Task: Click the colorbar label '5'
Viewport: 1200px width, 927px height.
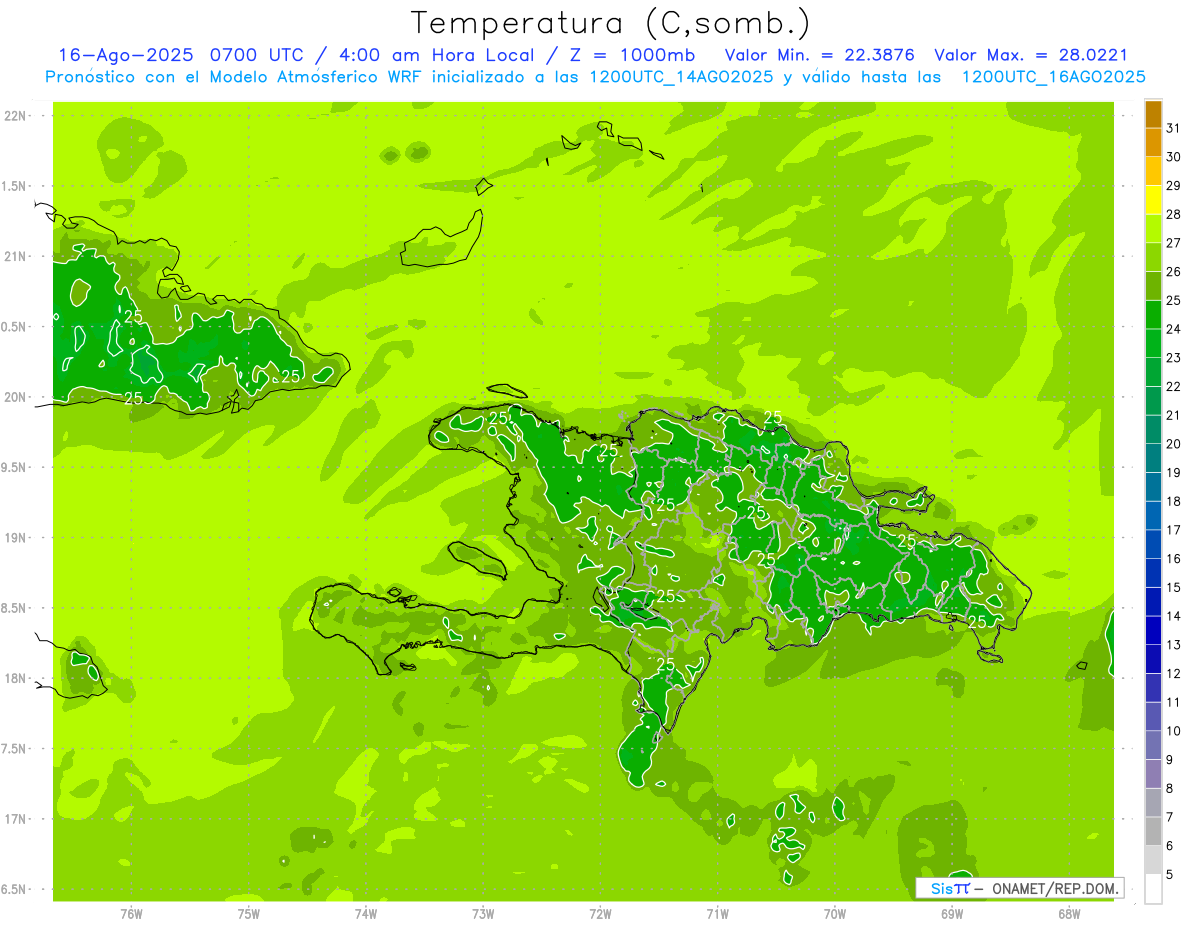Action: [1170, 875]
